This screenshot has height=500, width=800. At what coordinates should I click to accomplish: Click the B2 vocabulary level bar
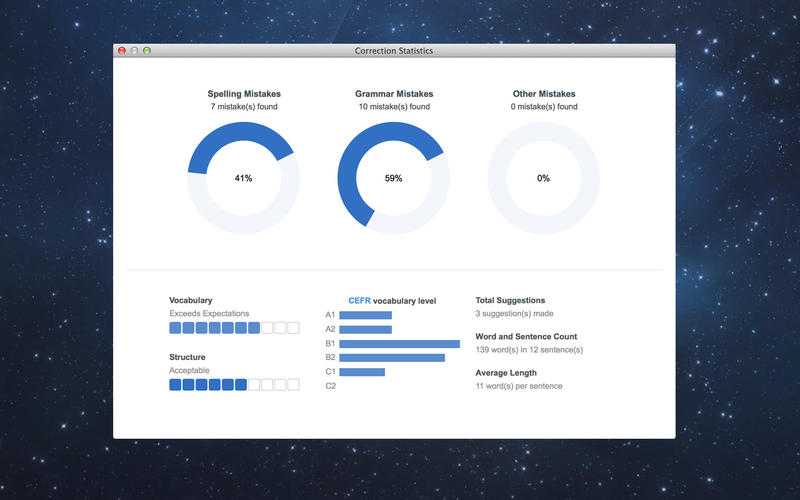[392, 358]
